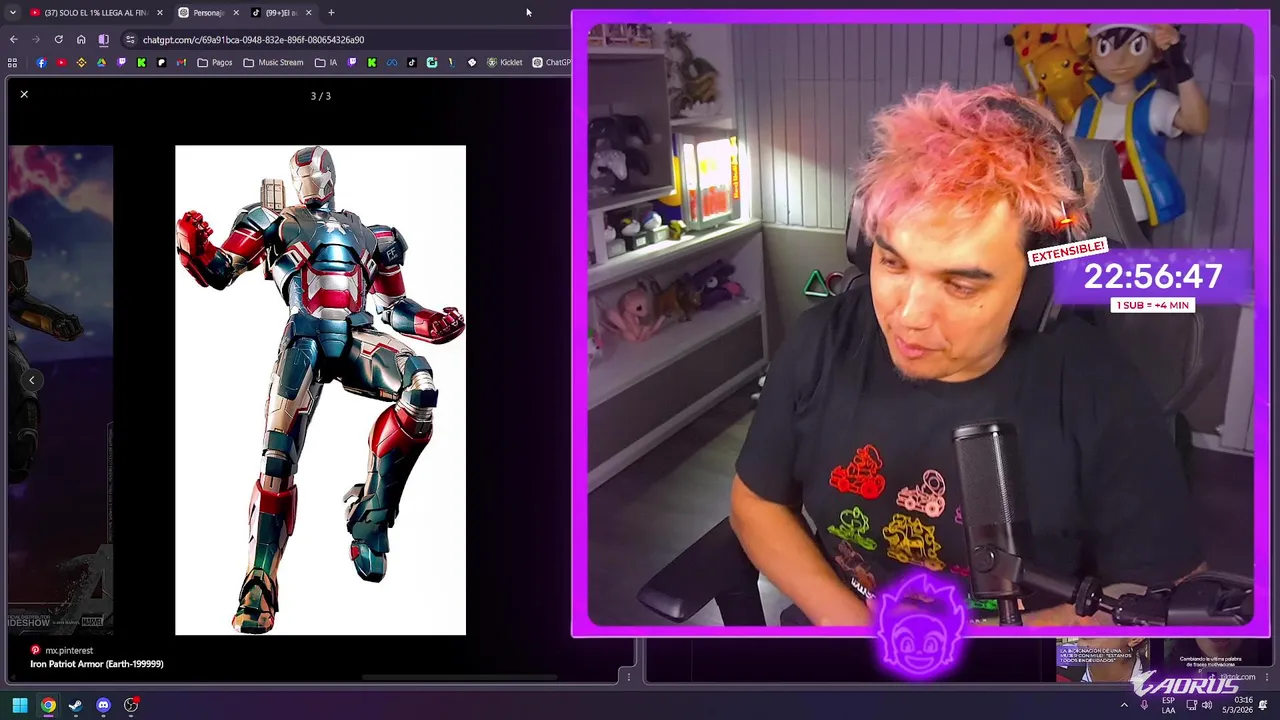Click the Pinterest logo icon beside source
Screen dimensions: 1280x720
[35, 650]
